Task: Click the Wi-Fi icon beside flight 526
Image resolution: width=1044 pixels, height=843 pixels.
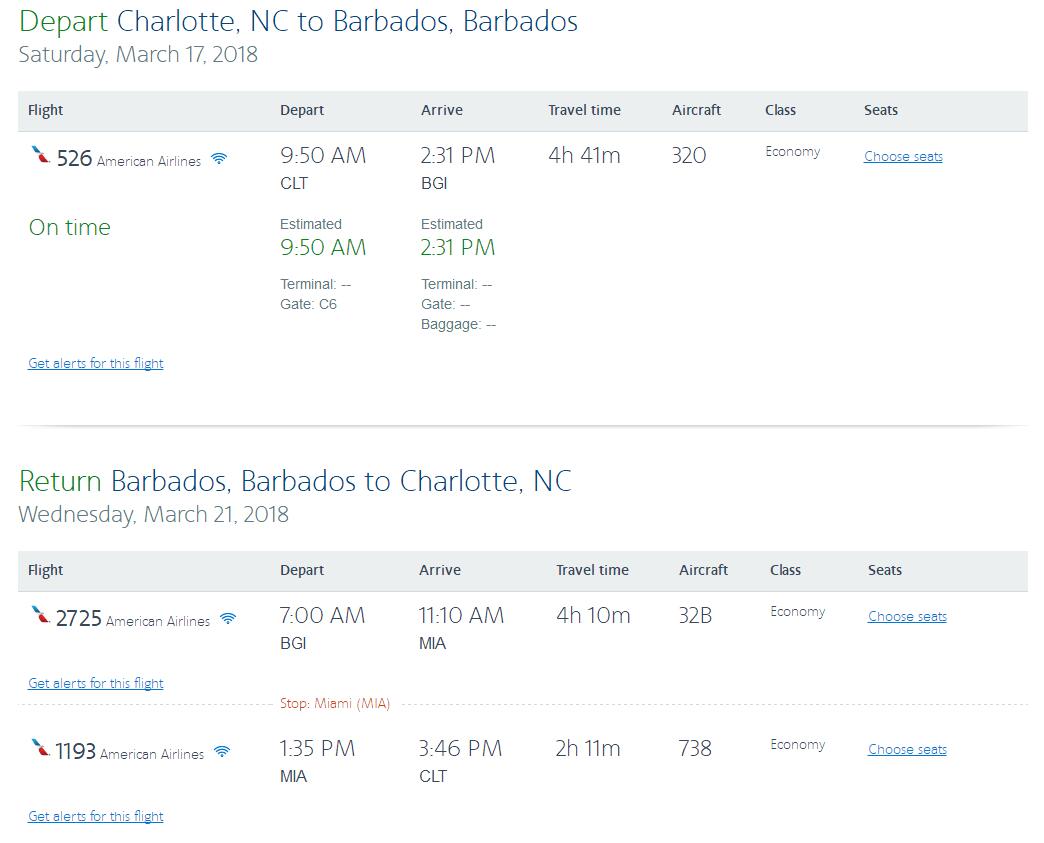Action: point(219,158)
